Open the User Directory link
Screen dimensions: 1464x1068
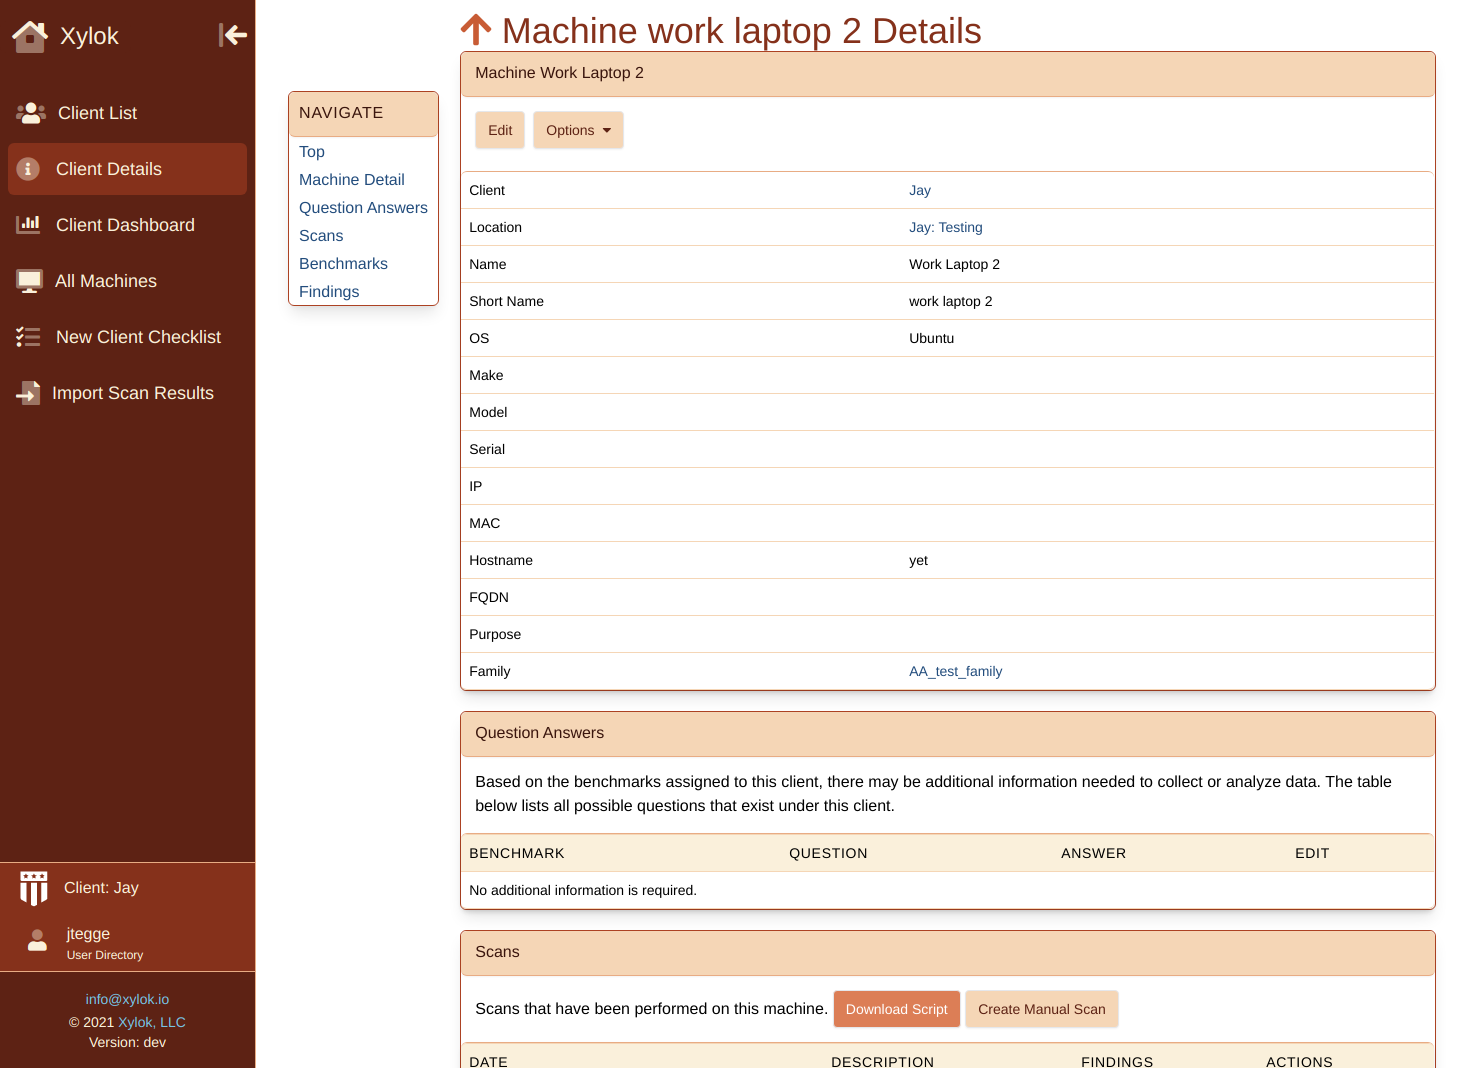105,955
